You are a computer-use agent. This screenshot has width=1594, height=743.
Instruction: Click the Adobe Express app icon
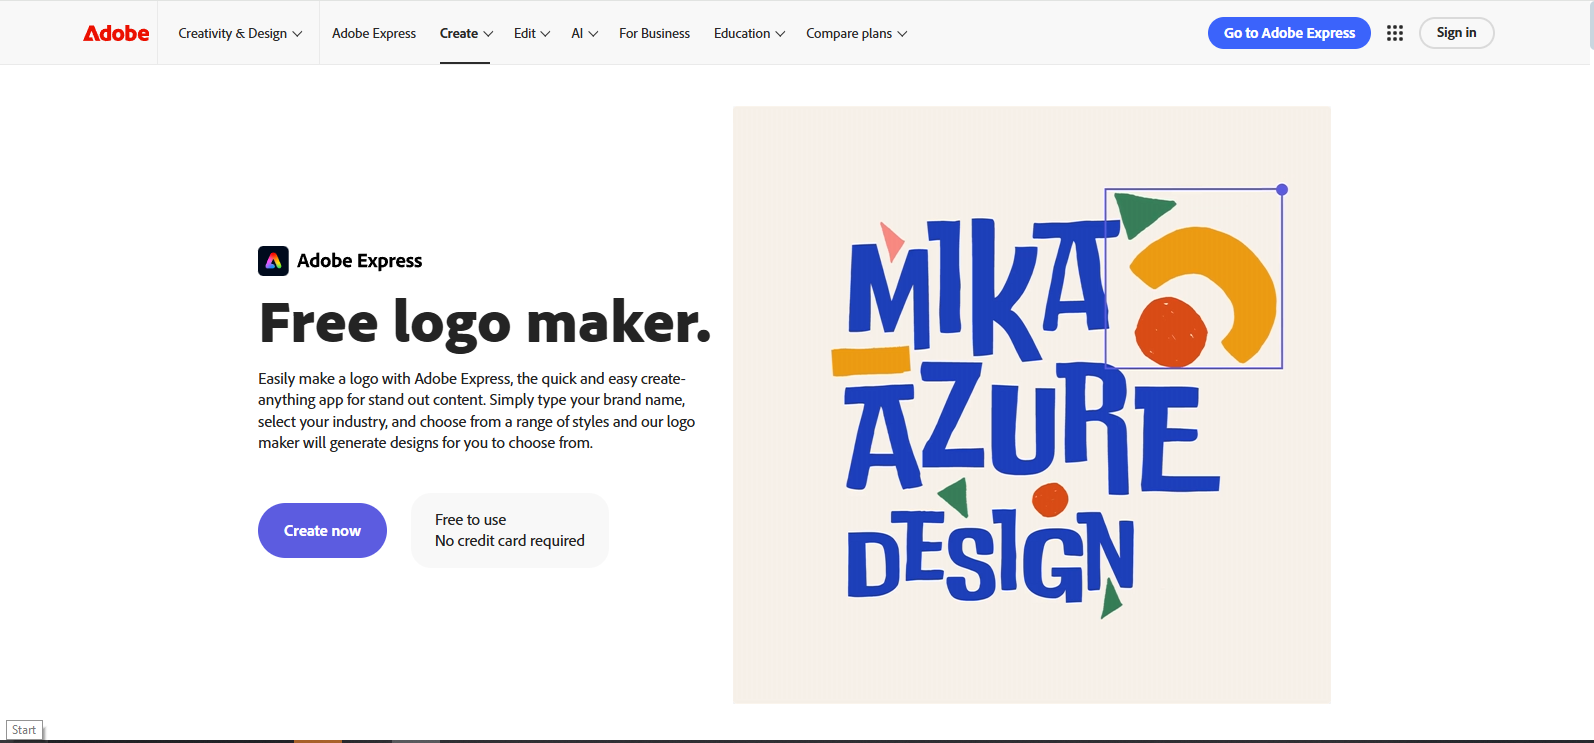click(x=273, y=261)
